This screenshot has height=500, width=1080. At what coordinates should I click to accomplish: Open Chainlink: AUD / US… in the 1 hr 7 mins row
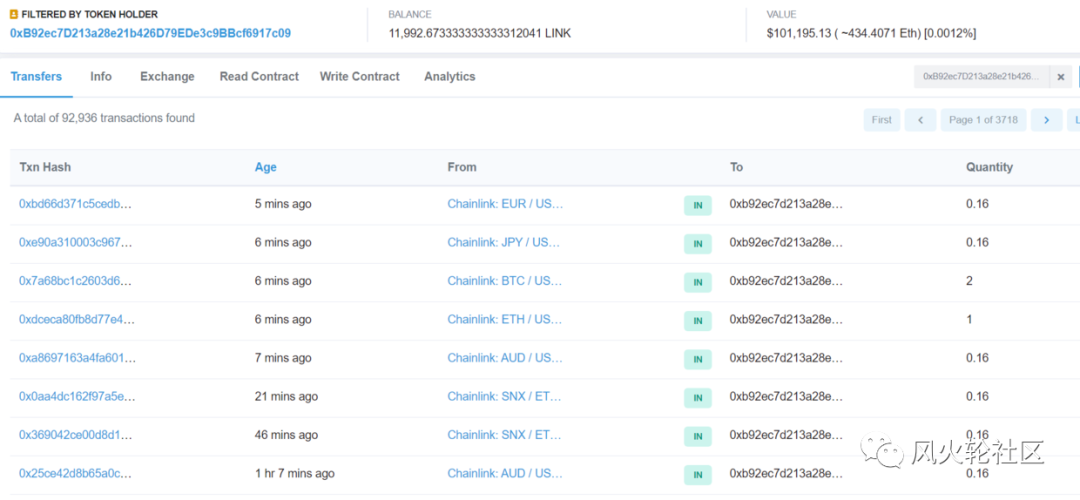pos(505,474)
